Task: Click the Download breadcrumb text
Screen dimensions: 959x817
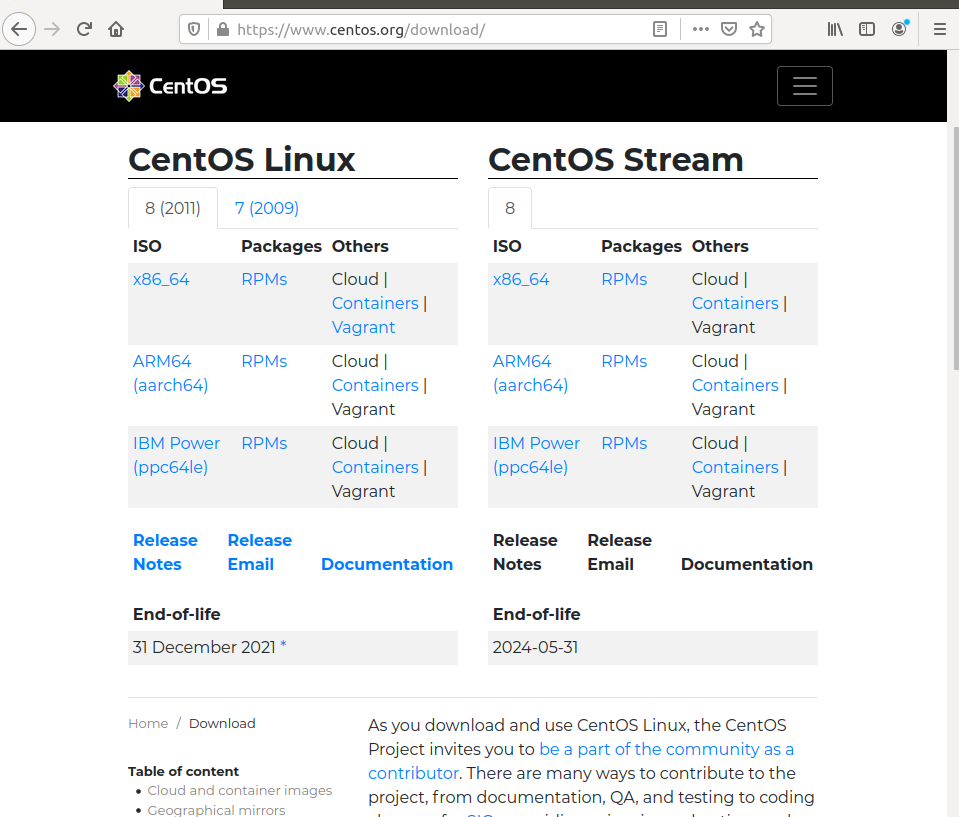Action: 222,723
